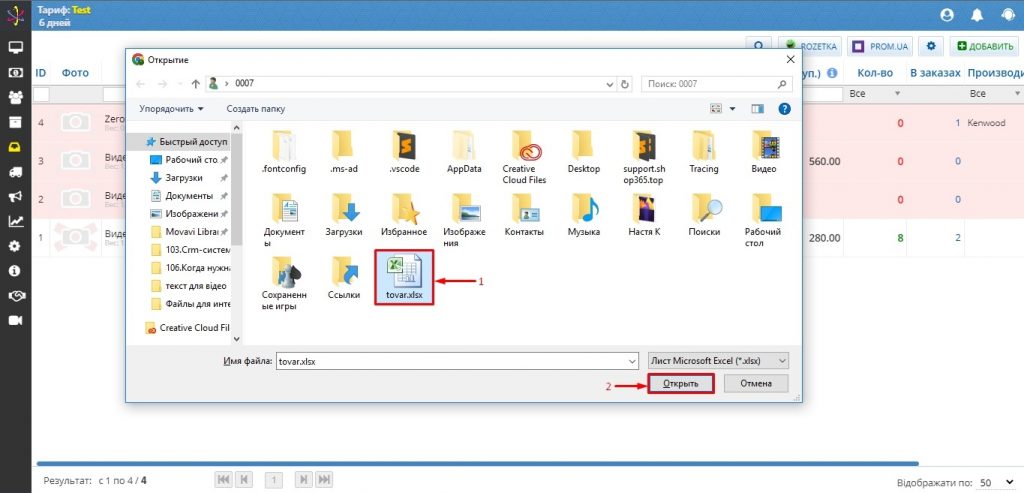Select the tovar.xlsx Excel file
Viewport: 1024px width, 493px height.
click(x=404, y=276)
